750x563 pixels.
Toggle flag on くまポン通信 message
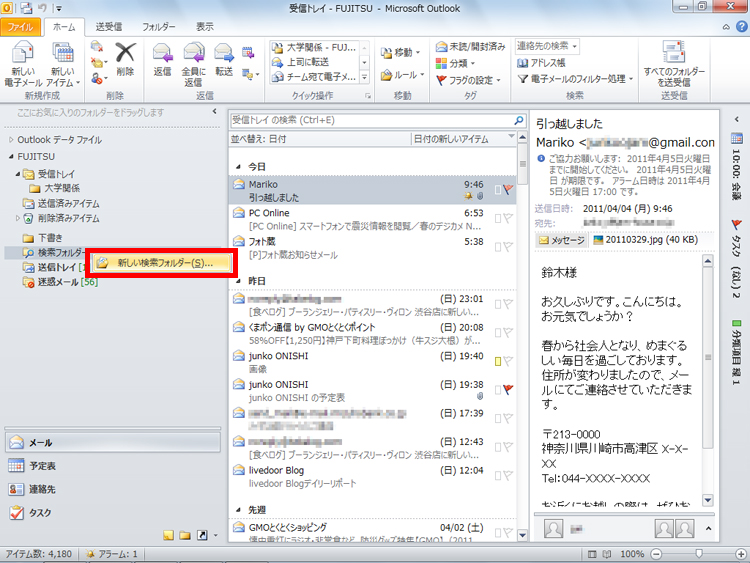[x=508, y=332]
